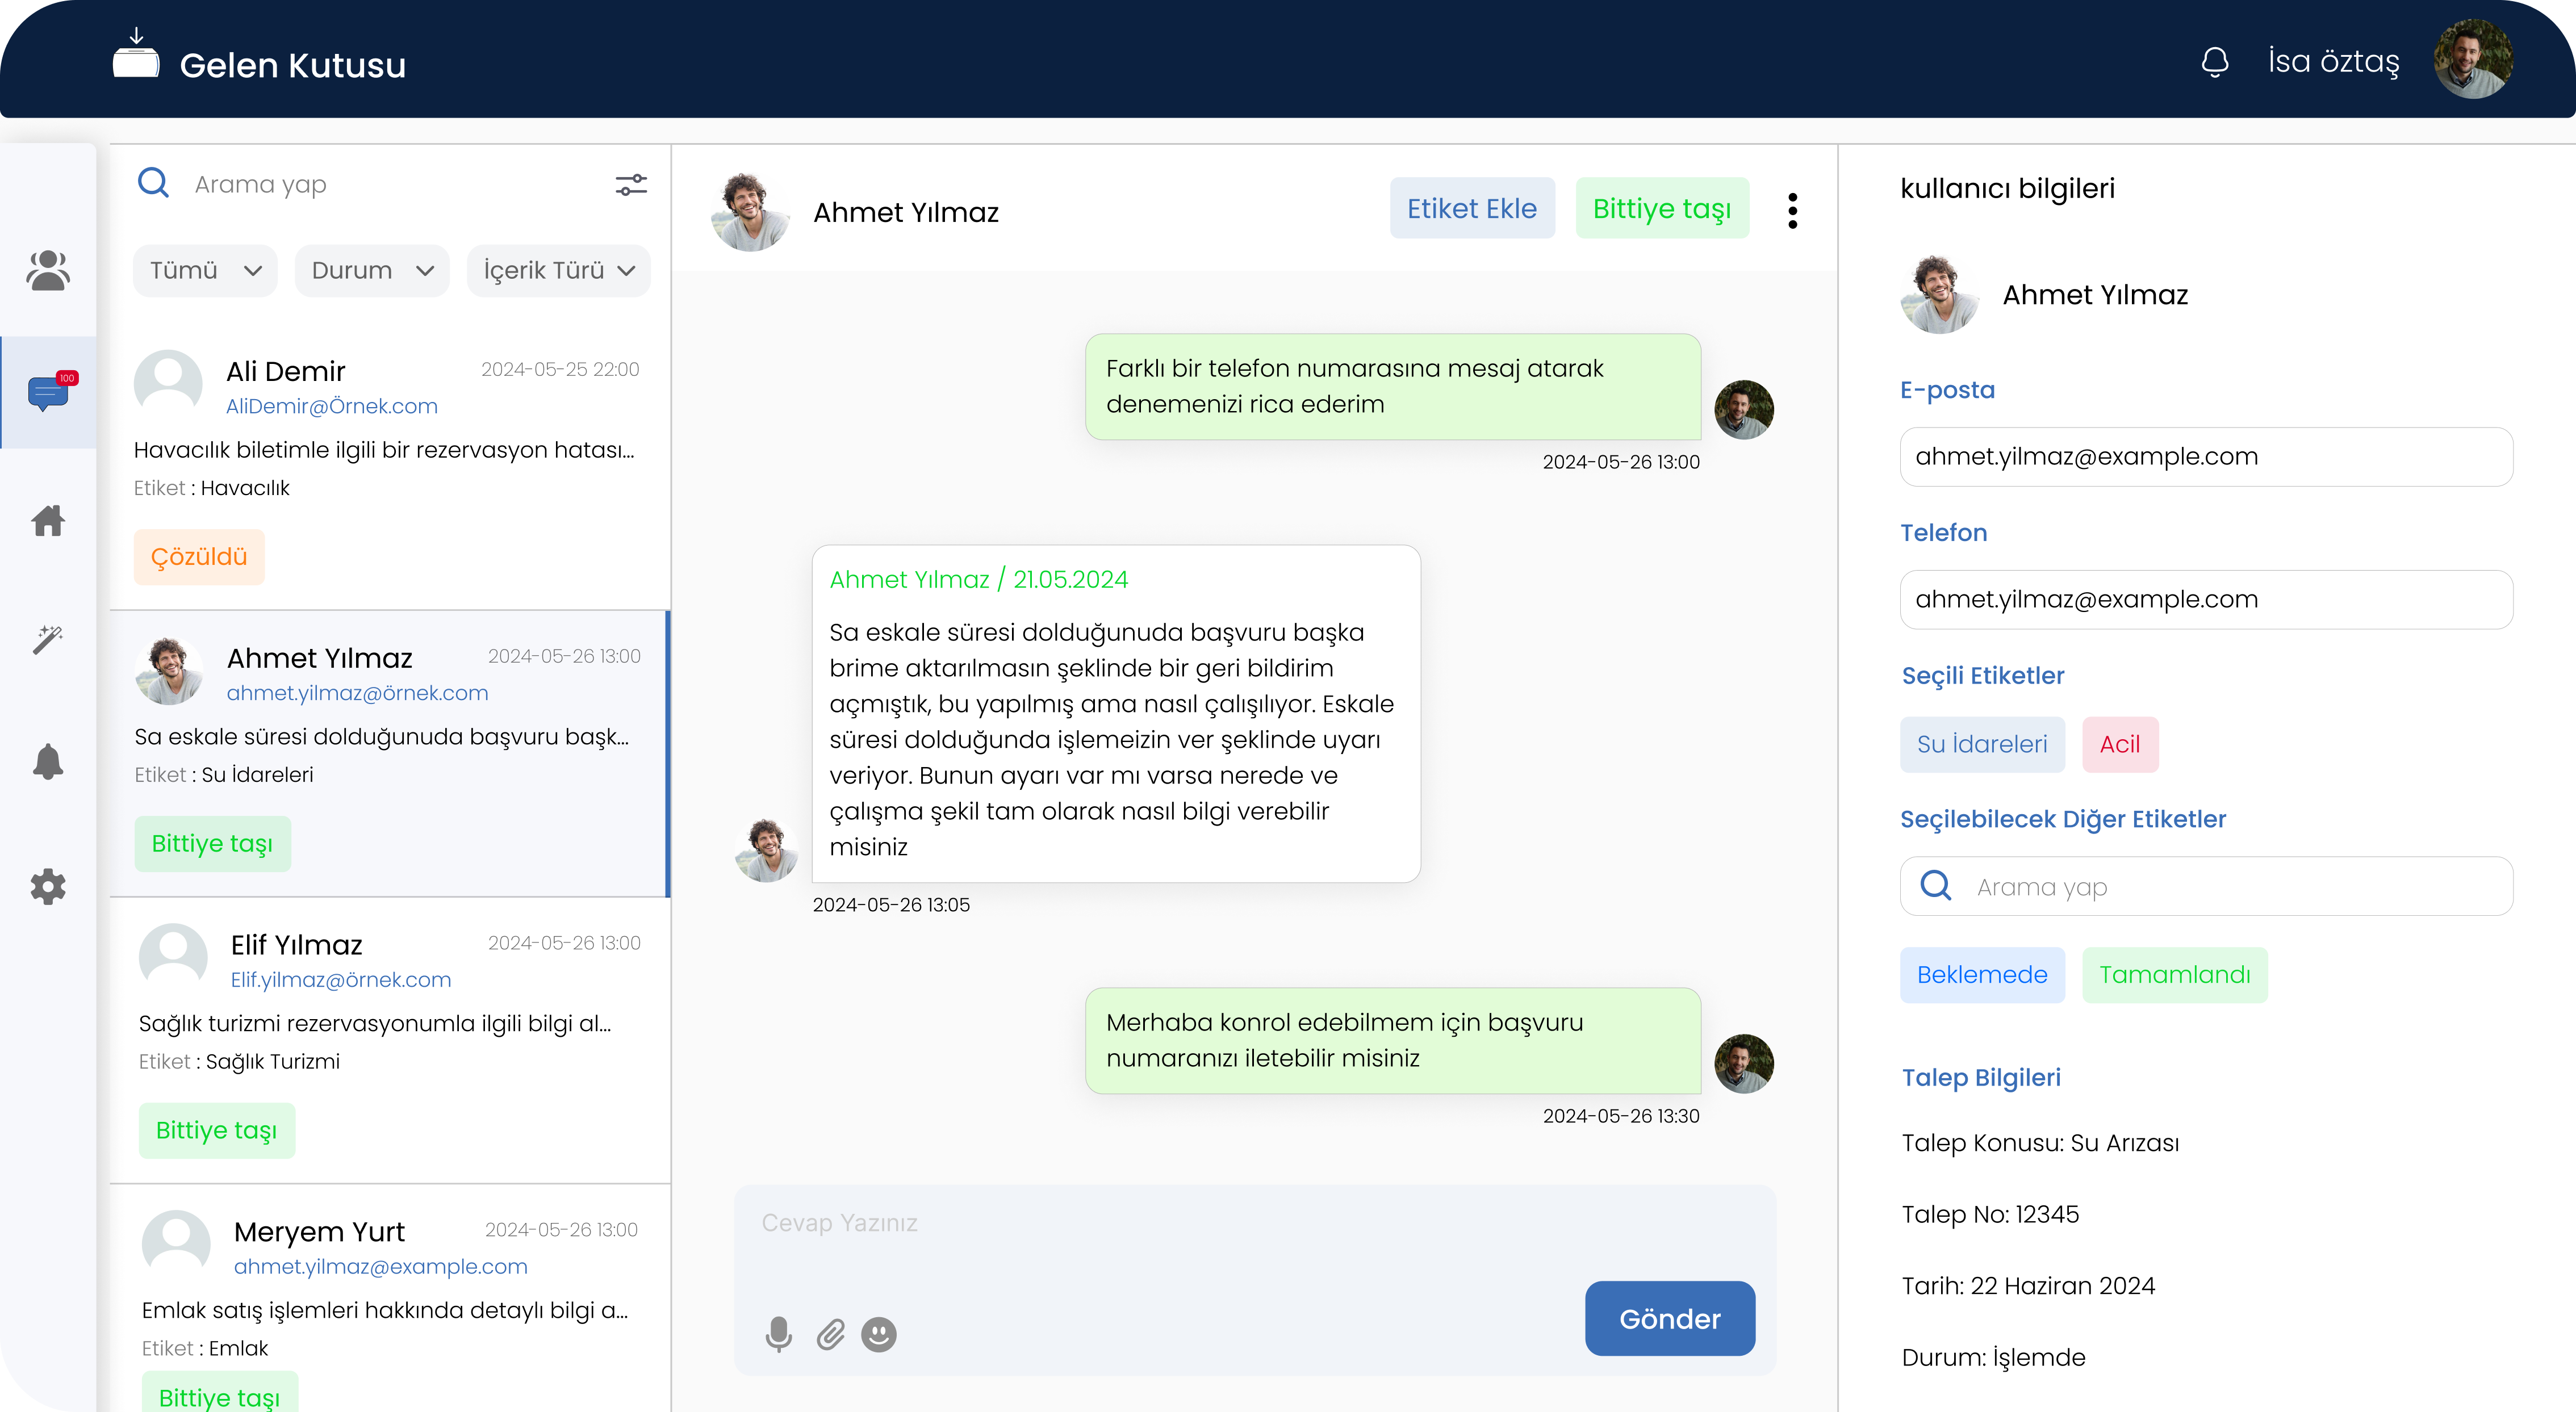This screenshot has width=2576, height=1412.
Task: Open the sidebar bell notifications icon
Action: (48, 762)
